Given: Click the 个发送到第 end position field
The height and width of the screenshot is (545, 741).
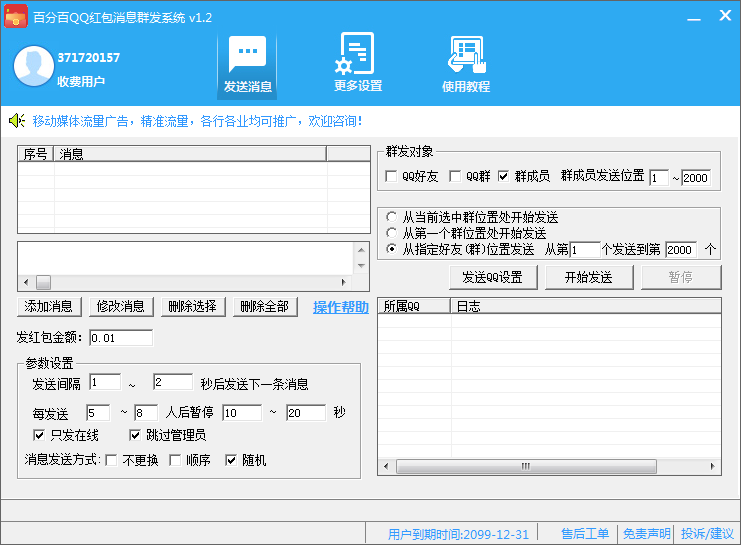Looking at the screenshot, I should (681, 250).
